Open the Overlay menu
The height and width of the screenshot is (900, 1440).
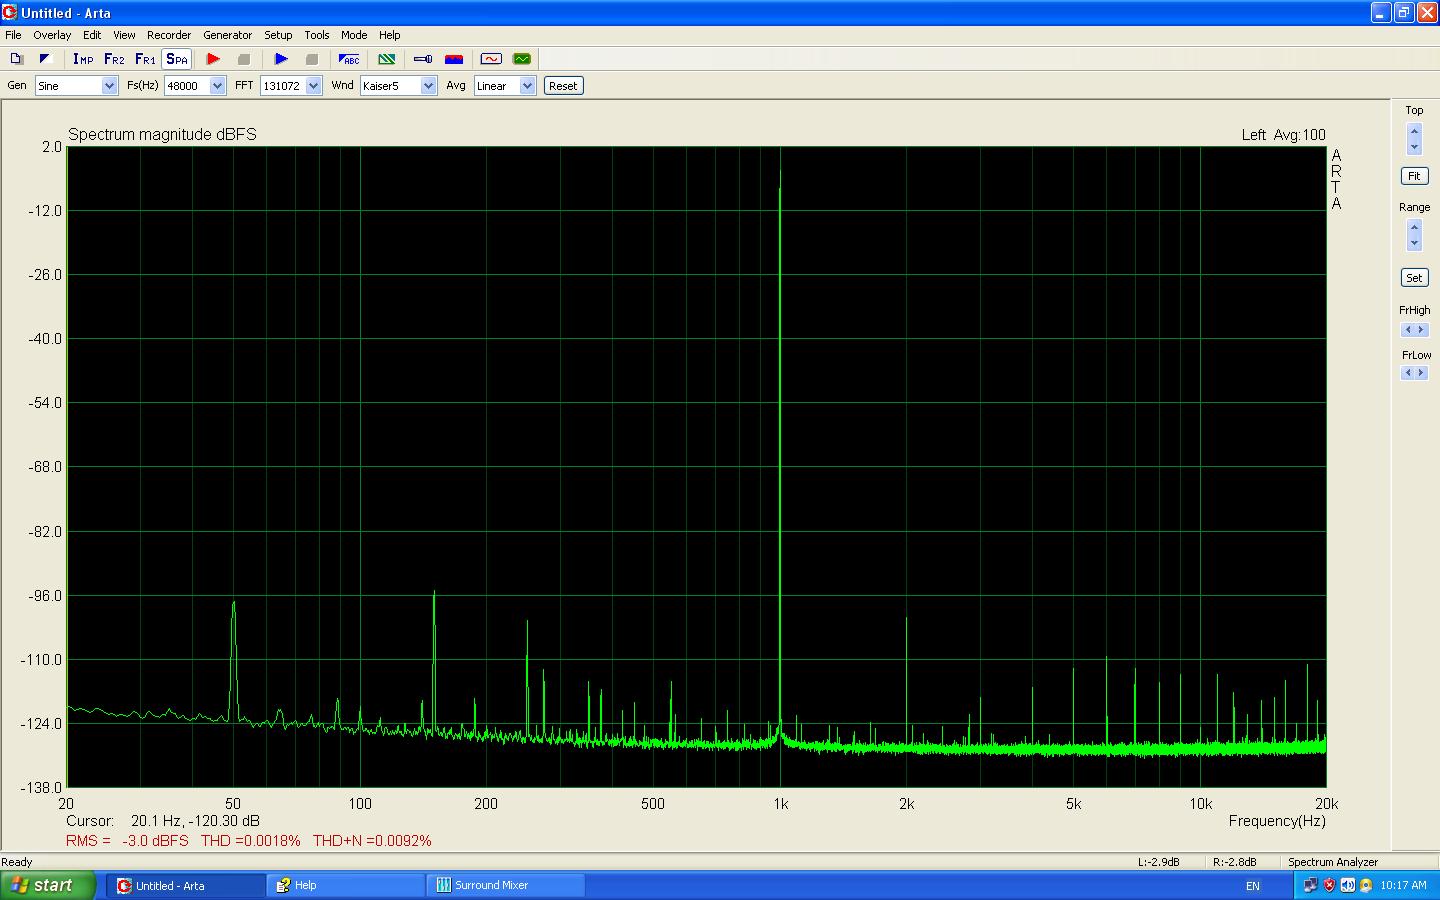pyautogui.click(x=52, y=35)
